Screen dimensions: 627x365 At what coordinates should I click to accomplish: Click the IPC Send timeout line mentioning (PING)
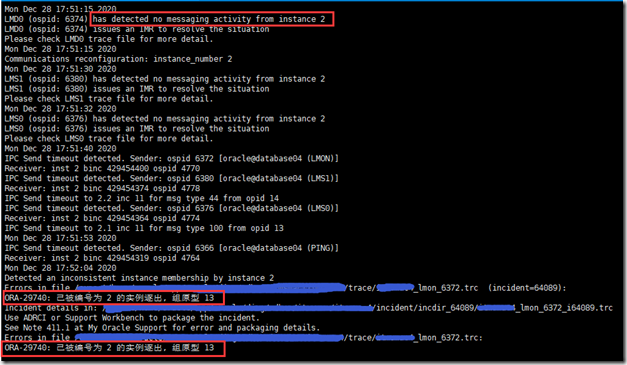(x=172, y=248)
